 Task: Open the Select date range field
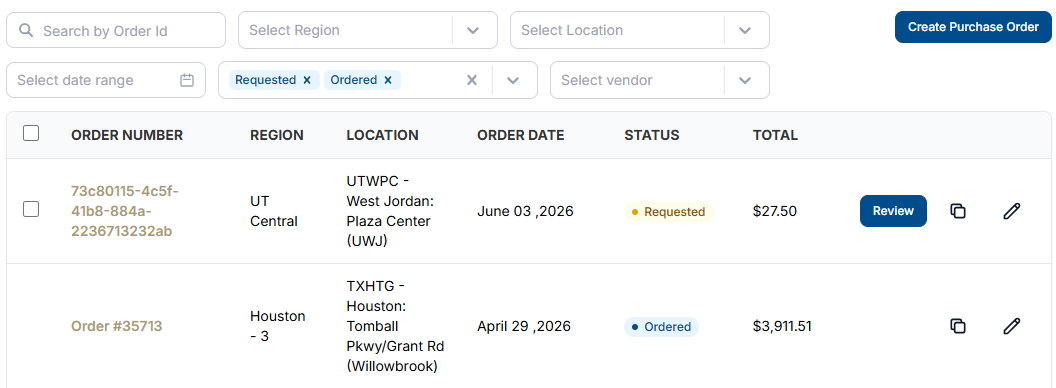[x=106, y=80]
